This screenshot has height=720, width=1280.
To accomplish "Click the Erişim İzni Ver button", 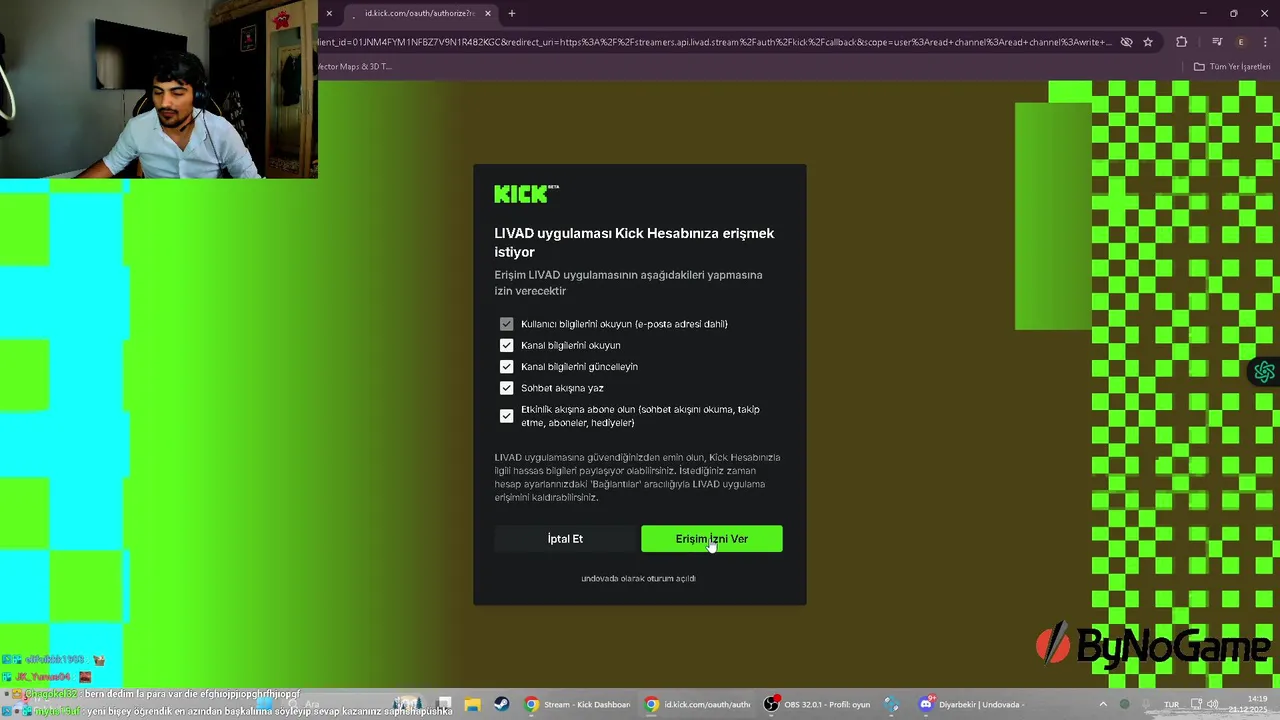I will click(x=711, y=539).
